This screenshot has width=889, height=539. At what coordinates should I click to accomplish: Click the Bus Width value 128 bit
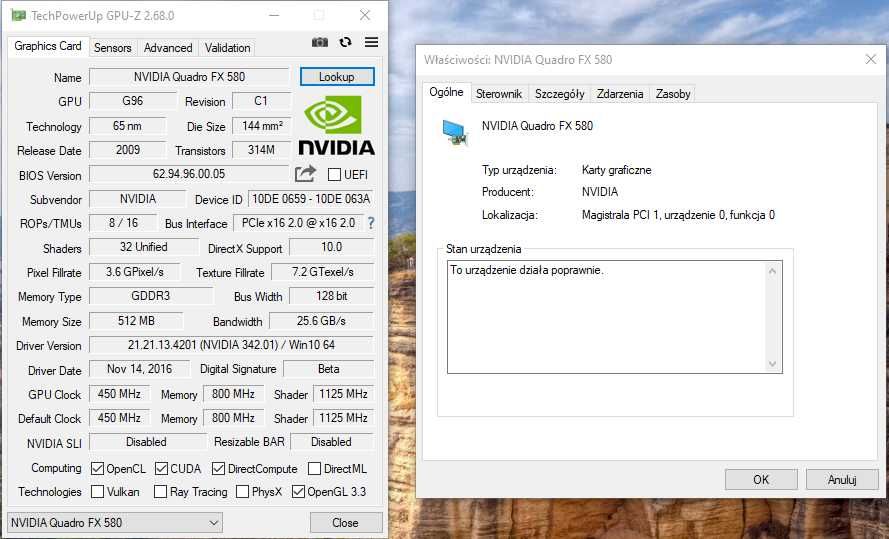coord(332,296)
